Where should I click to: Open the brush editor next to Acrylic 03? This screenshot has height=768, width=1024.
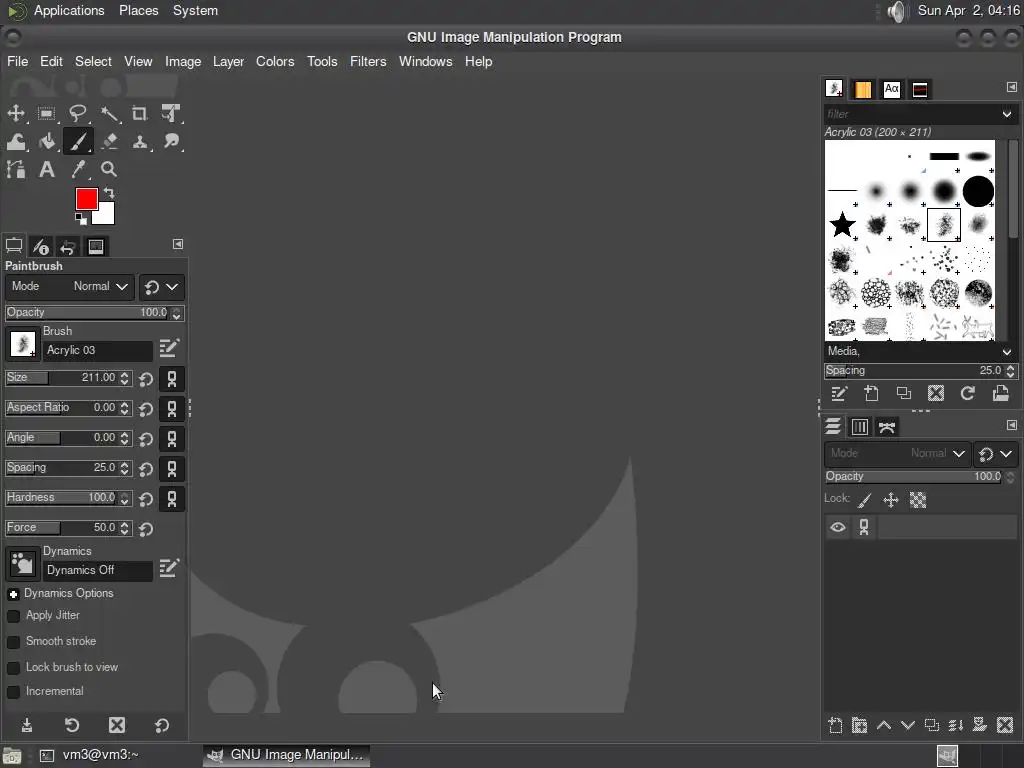tap(169, 348)
